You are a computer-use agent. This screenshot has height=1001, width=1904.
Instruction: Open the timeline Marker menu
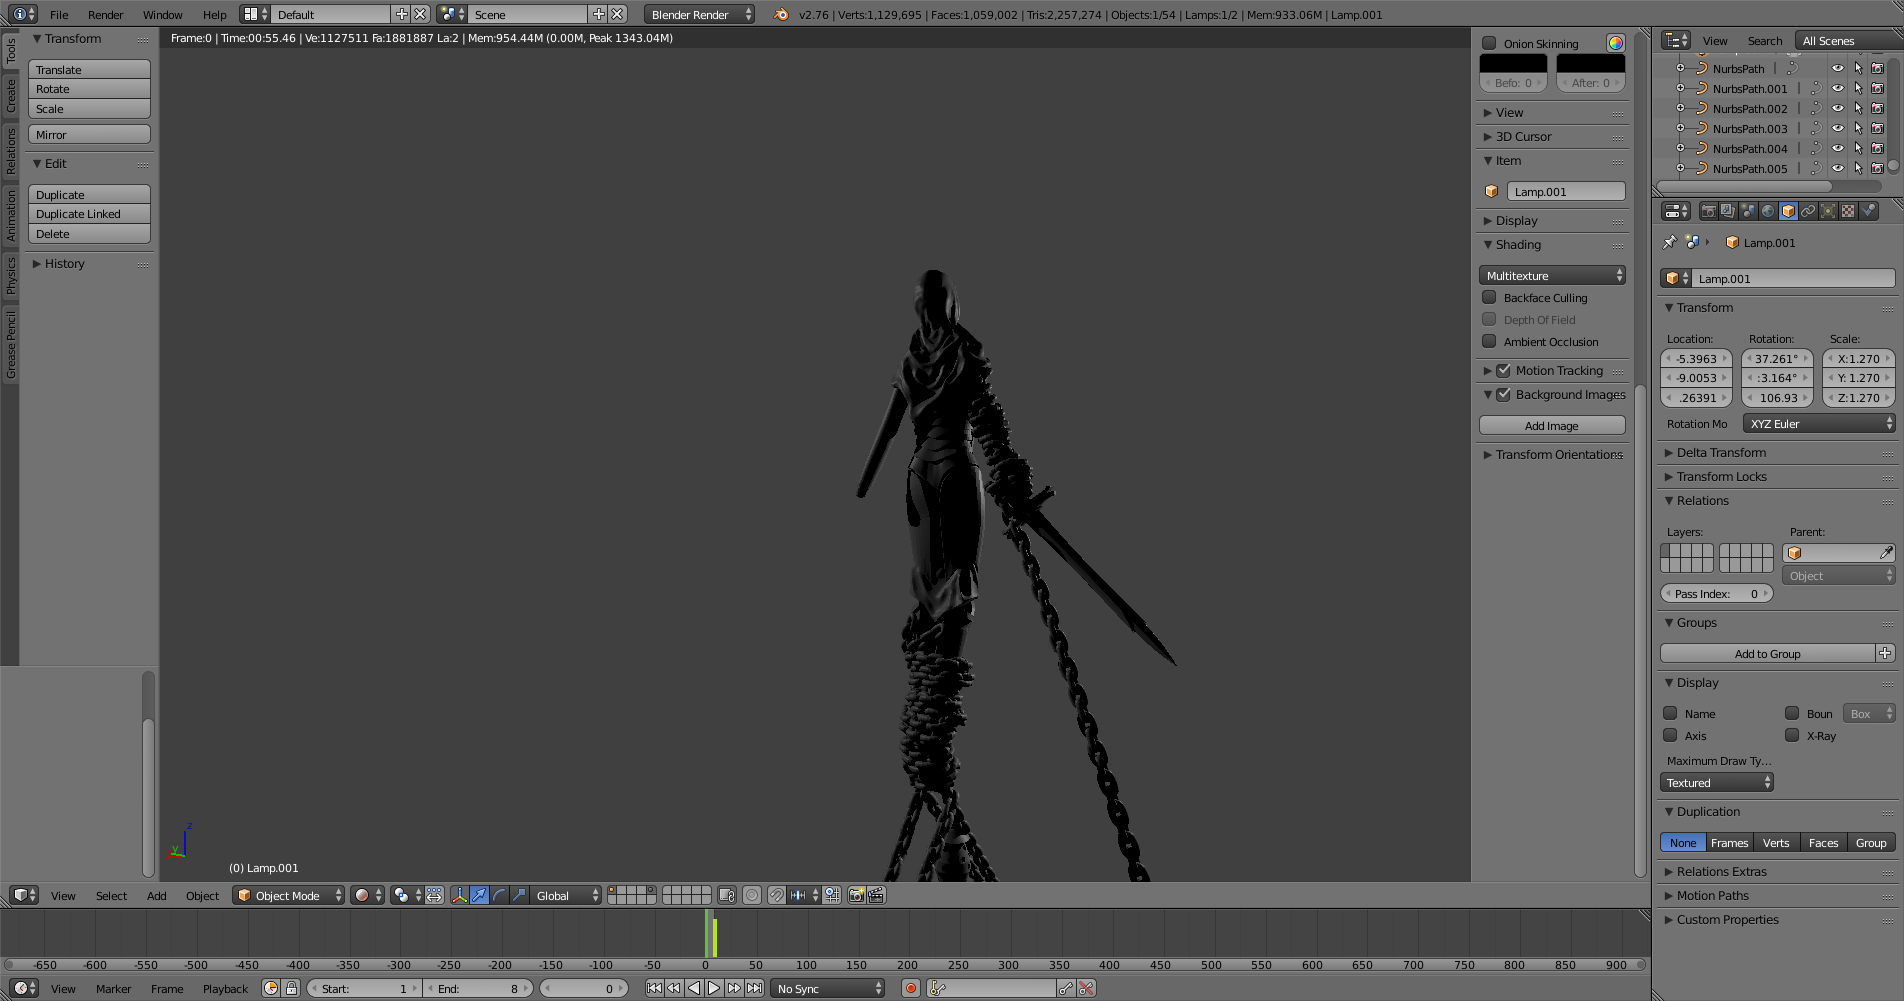(x=113, y=988)
